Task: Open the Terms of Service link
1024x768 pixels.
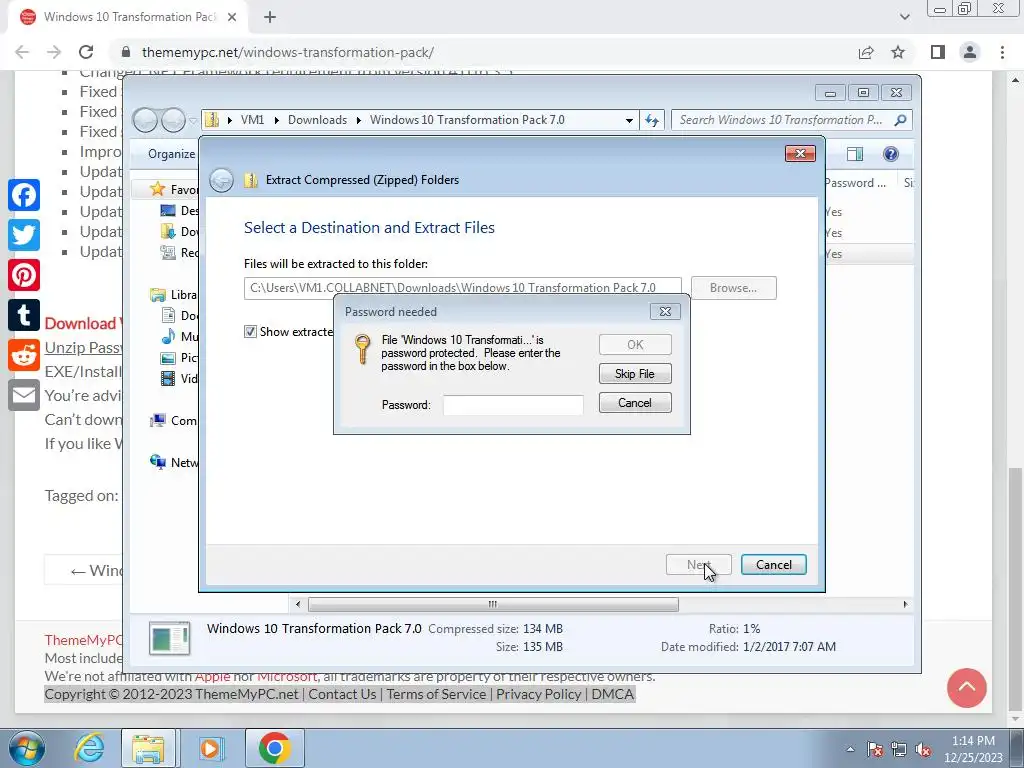Action: coord(436,694)
